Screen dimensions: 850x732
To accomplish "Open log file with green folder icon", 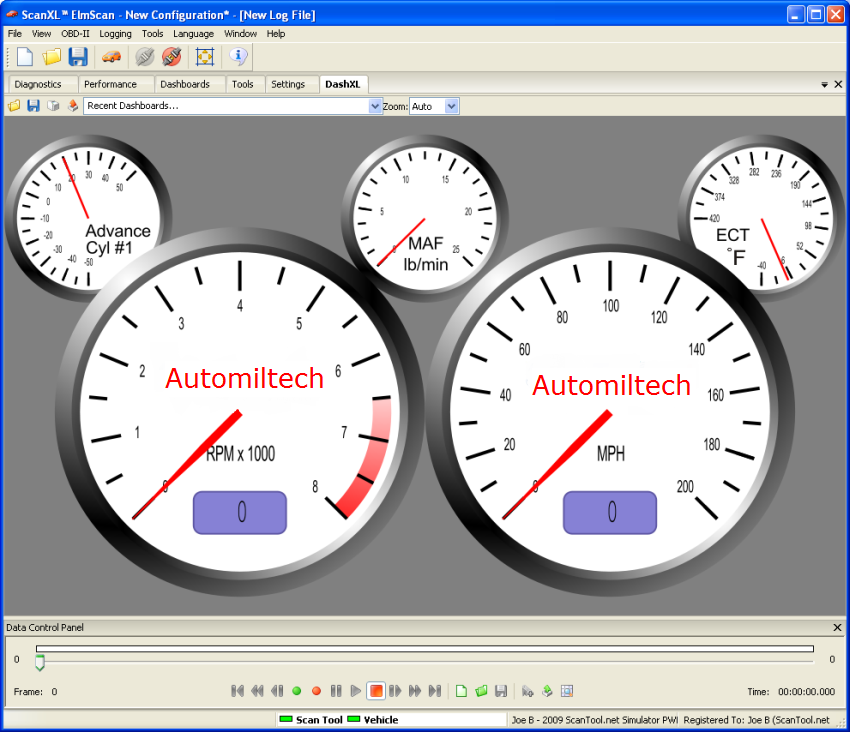I will tap(481, 691).
